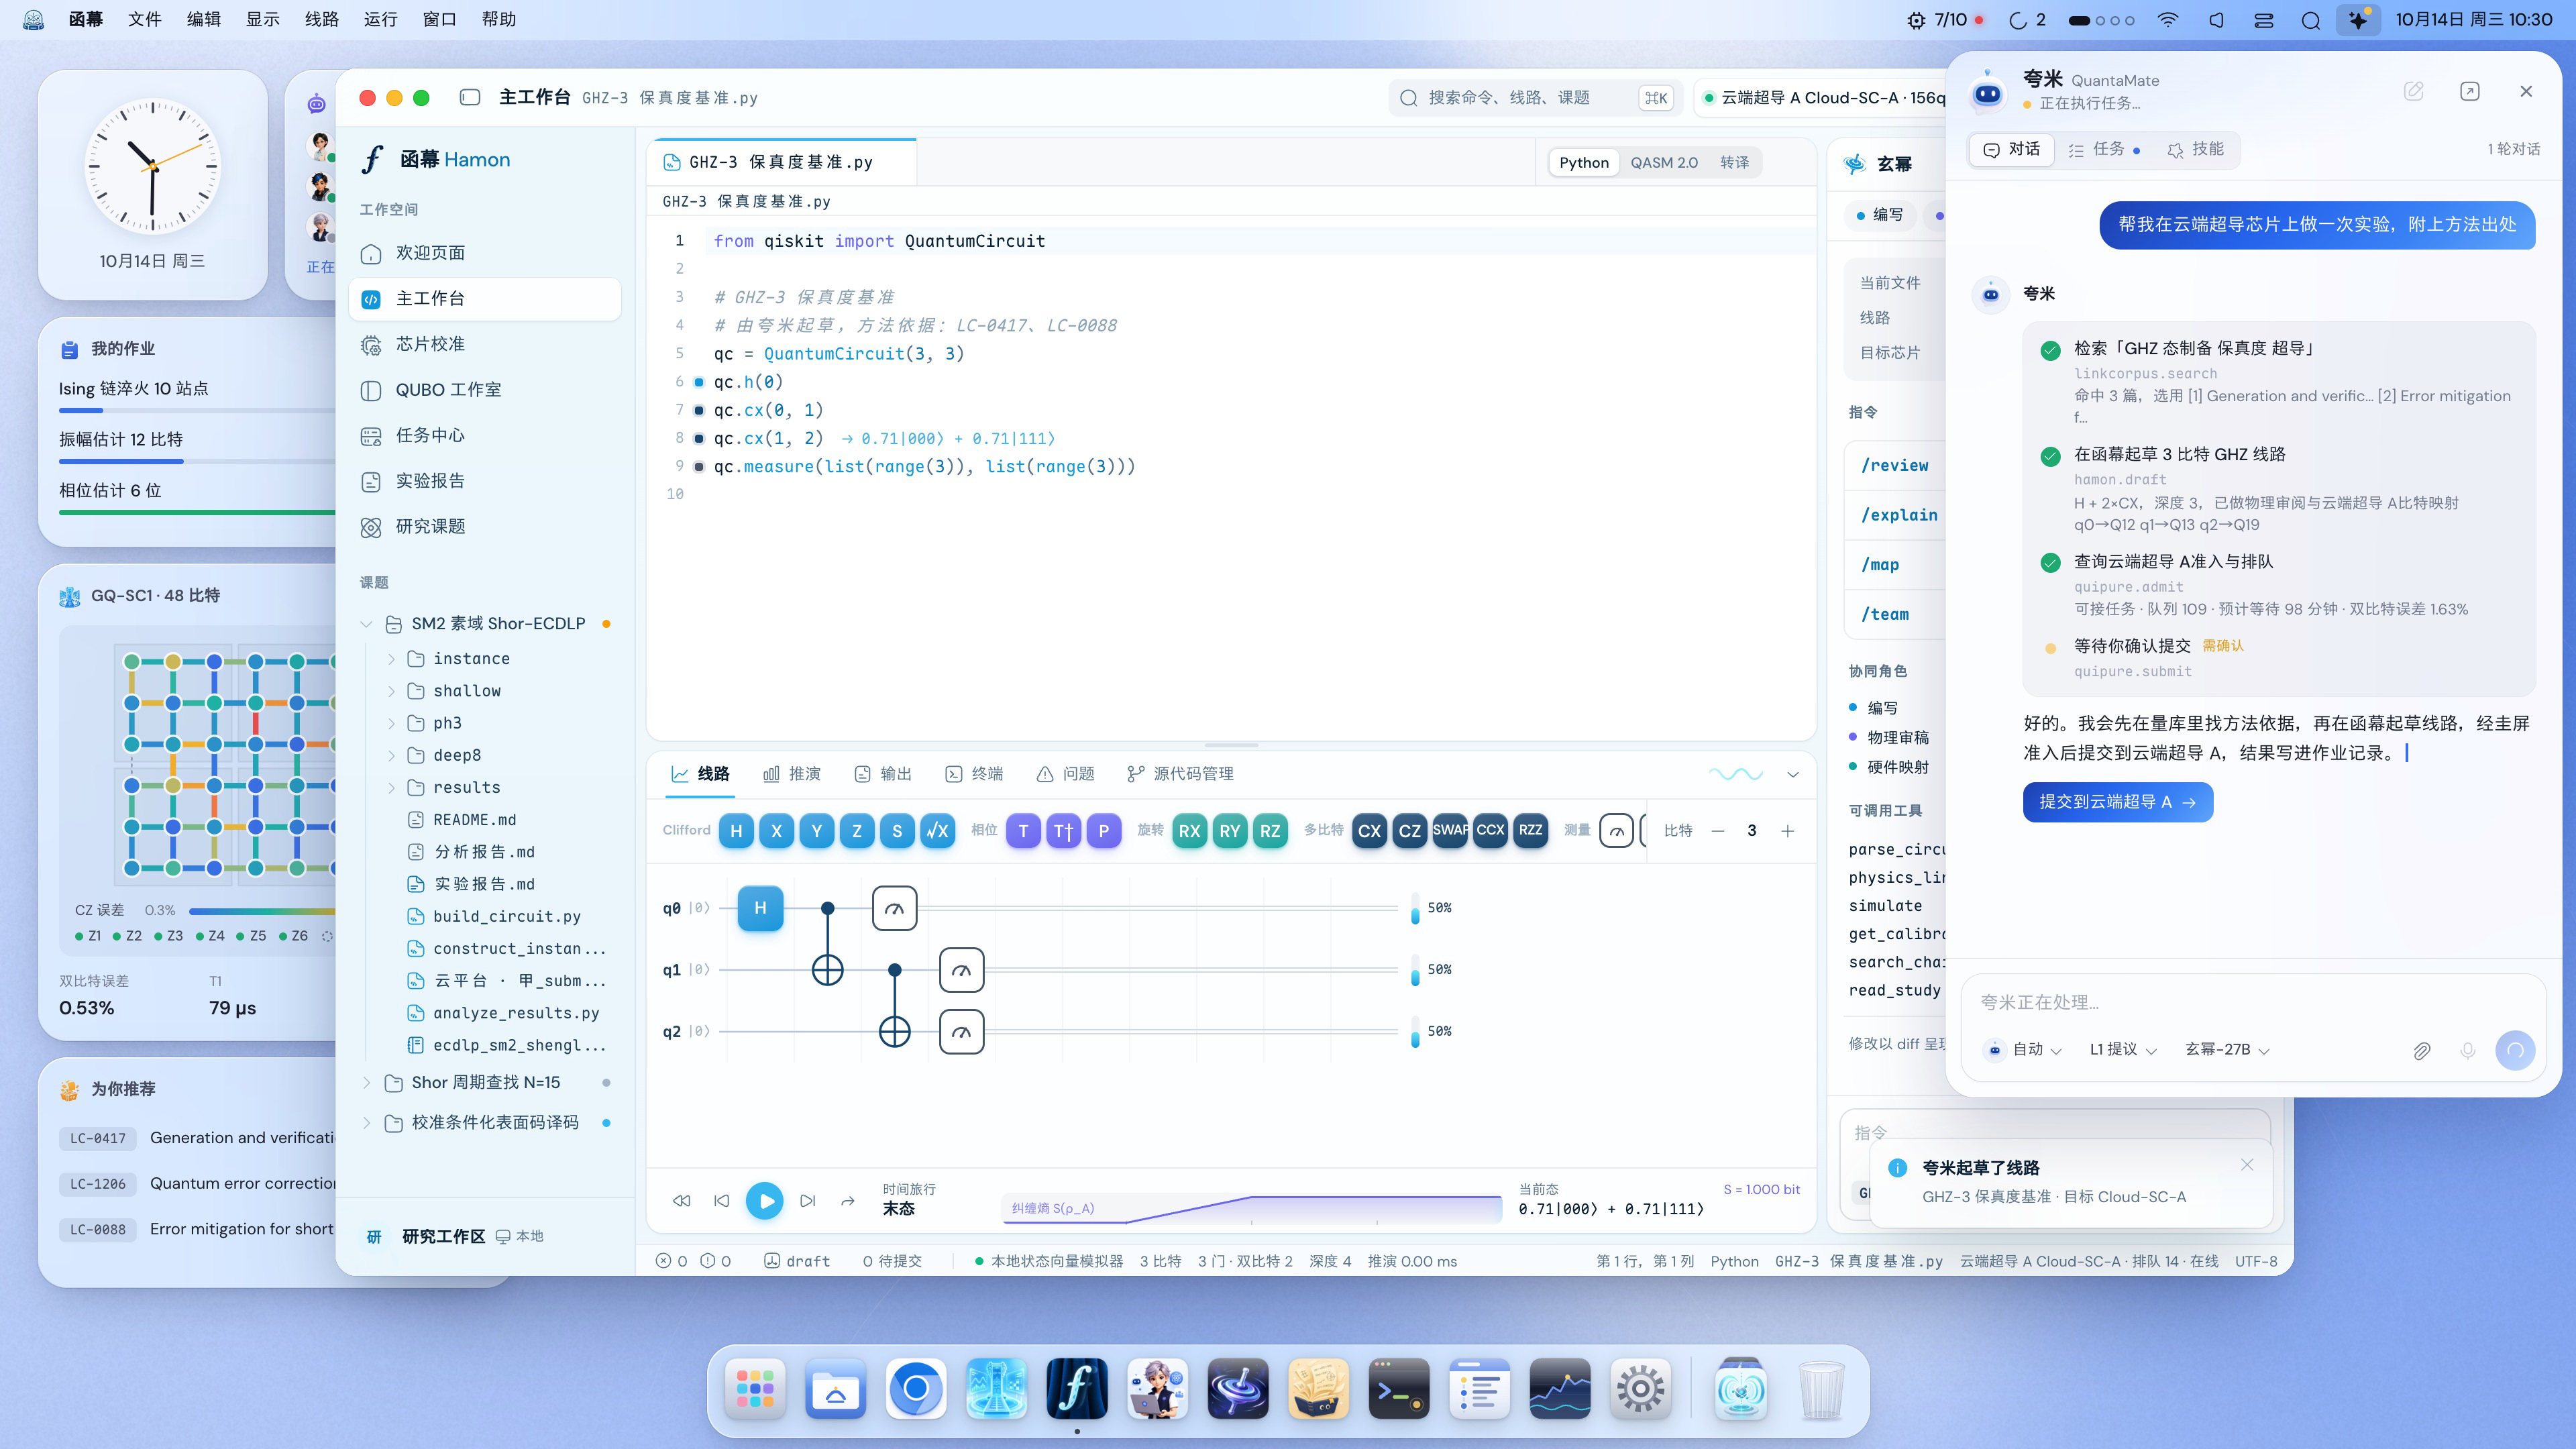Toggle breakpoint dot on line 6
This screenshot has width=2576, height=1449.
click(x=699, y=382)
